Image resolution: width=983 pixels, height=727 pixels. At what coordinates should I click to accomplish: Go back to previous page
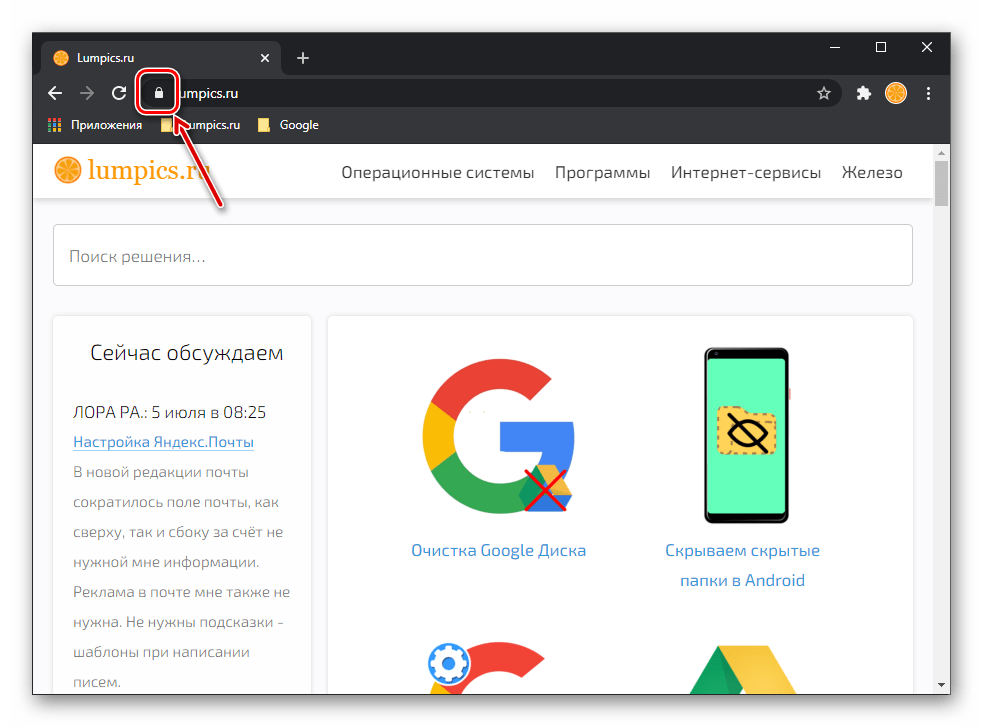56,94
